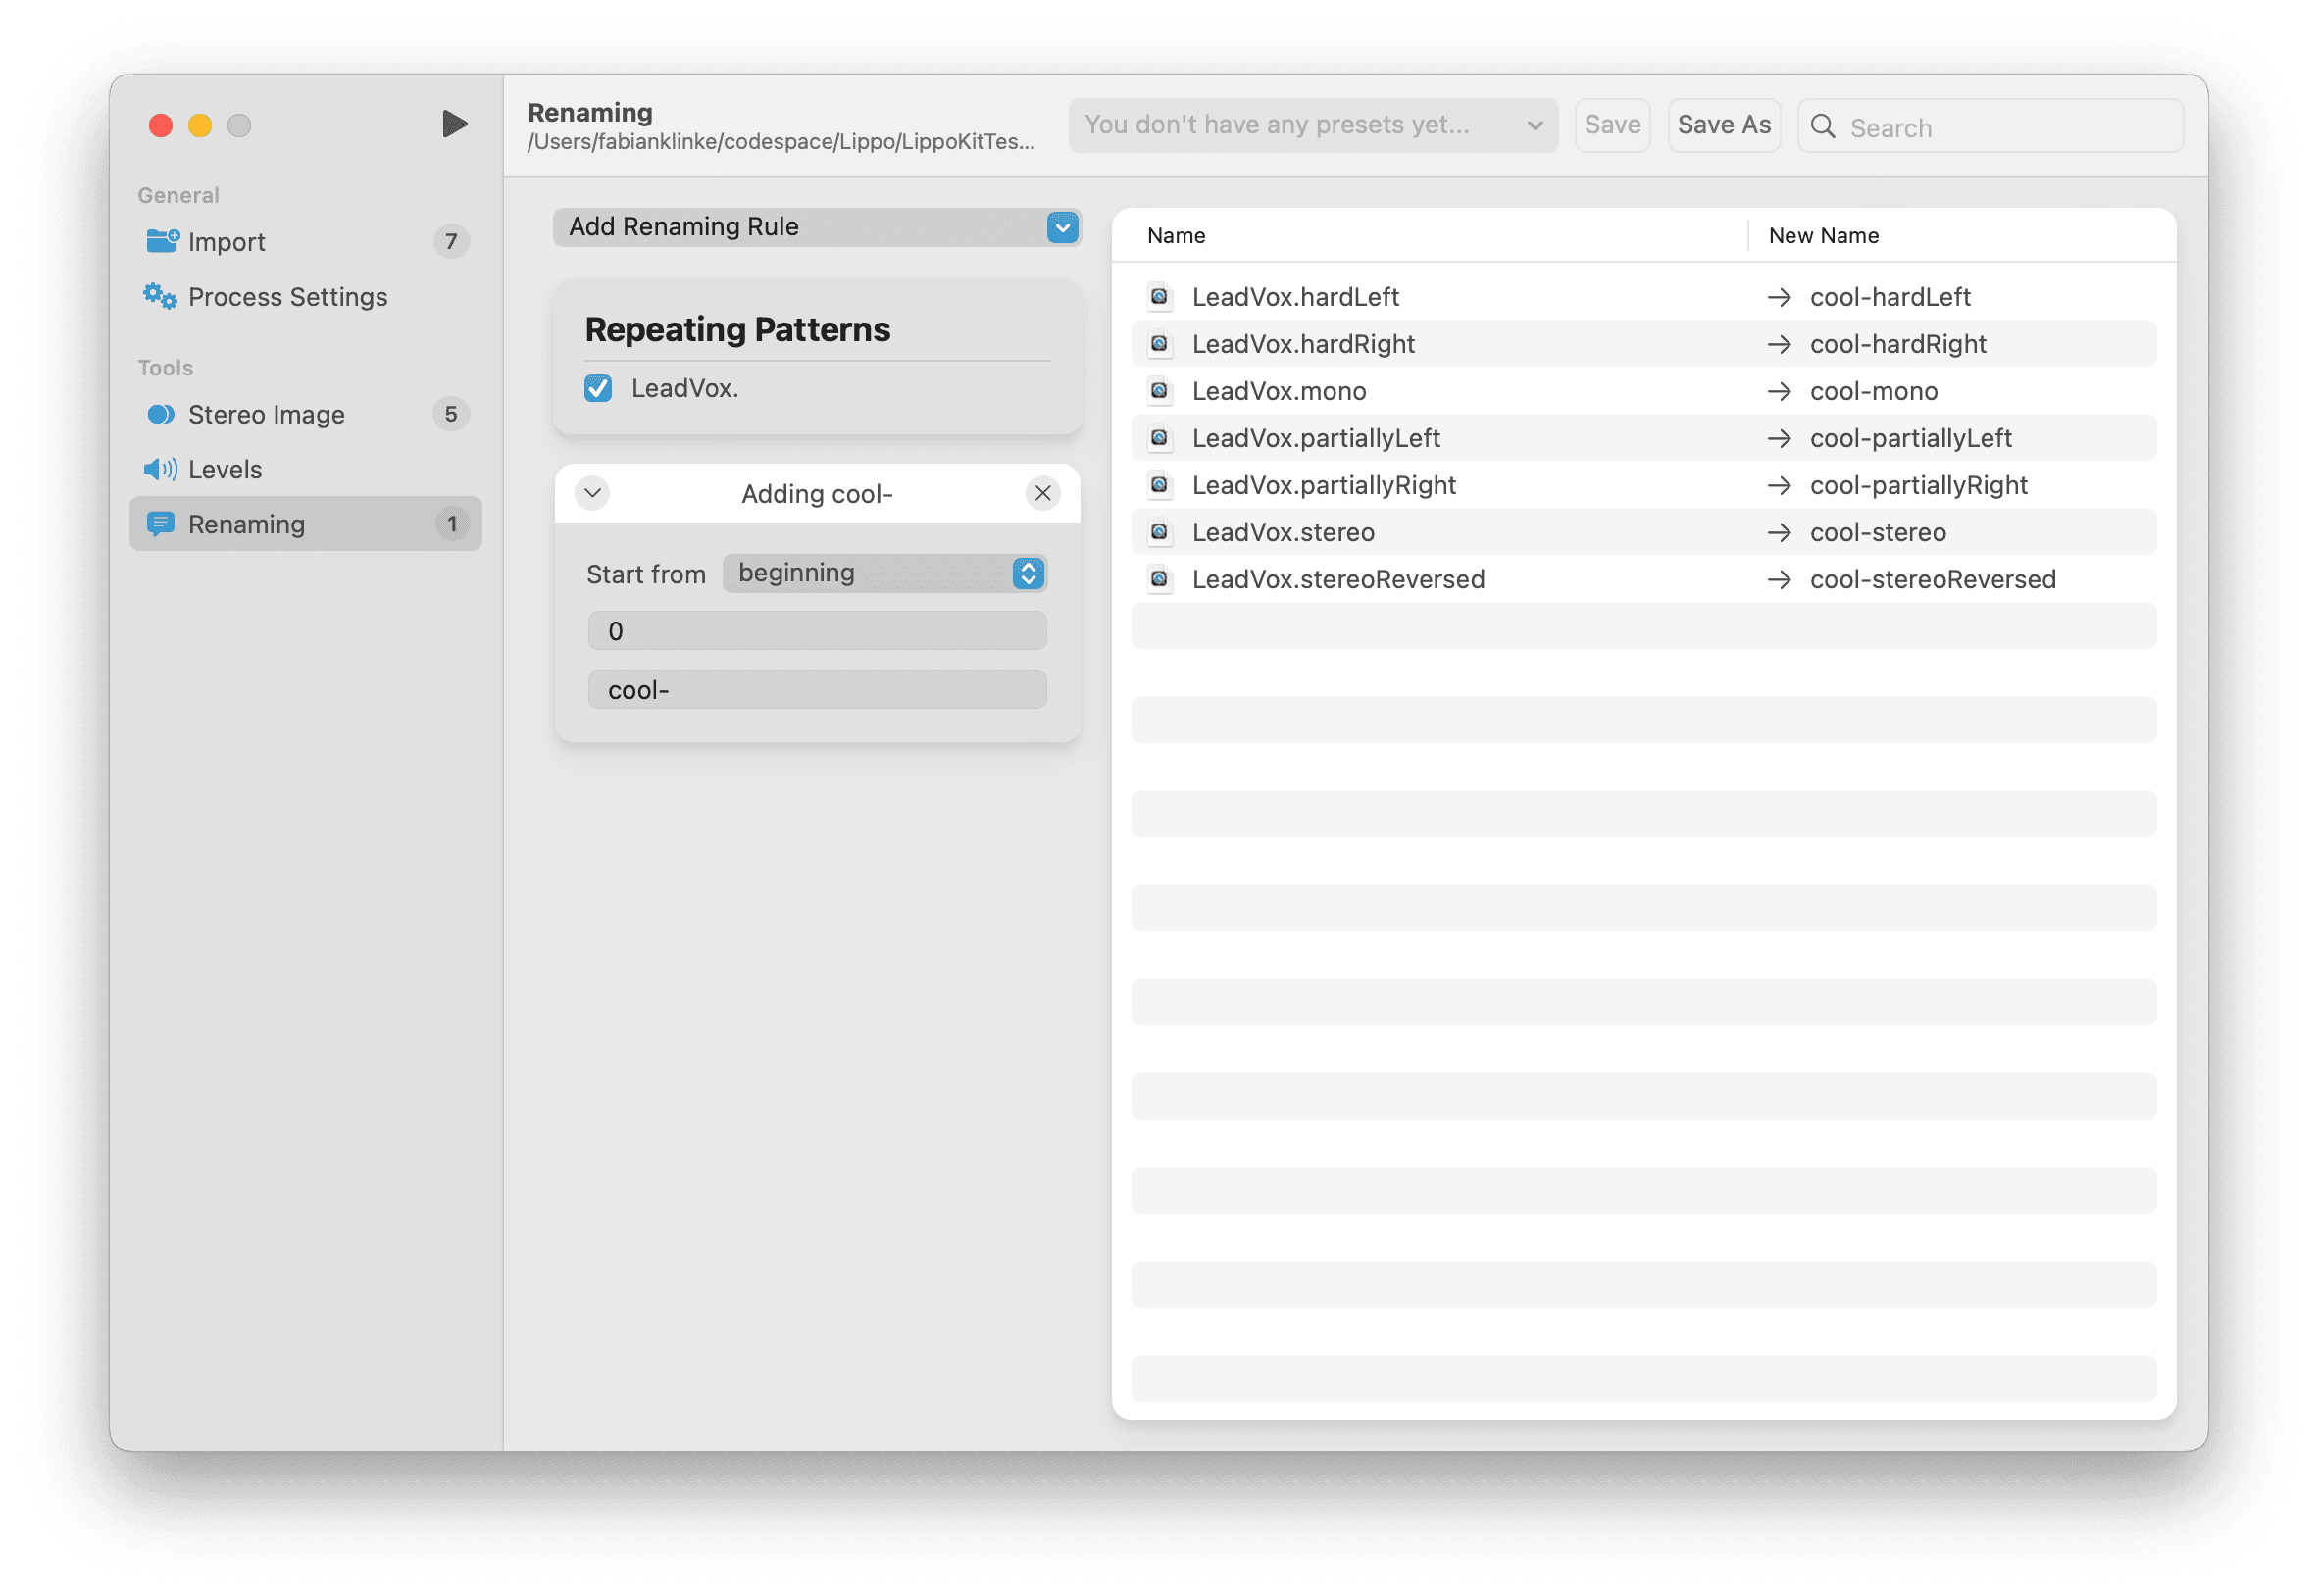
Task: Click the Save preset button
Action: tap(1612, 125)
